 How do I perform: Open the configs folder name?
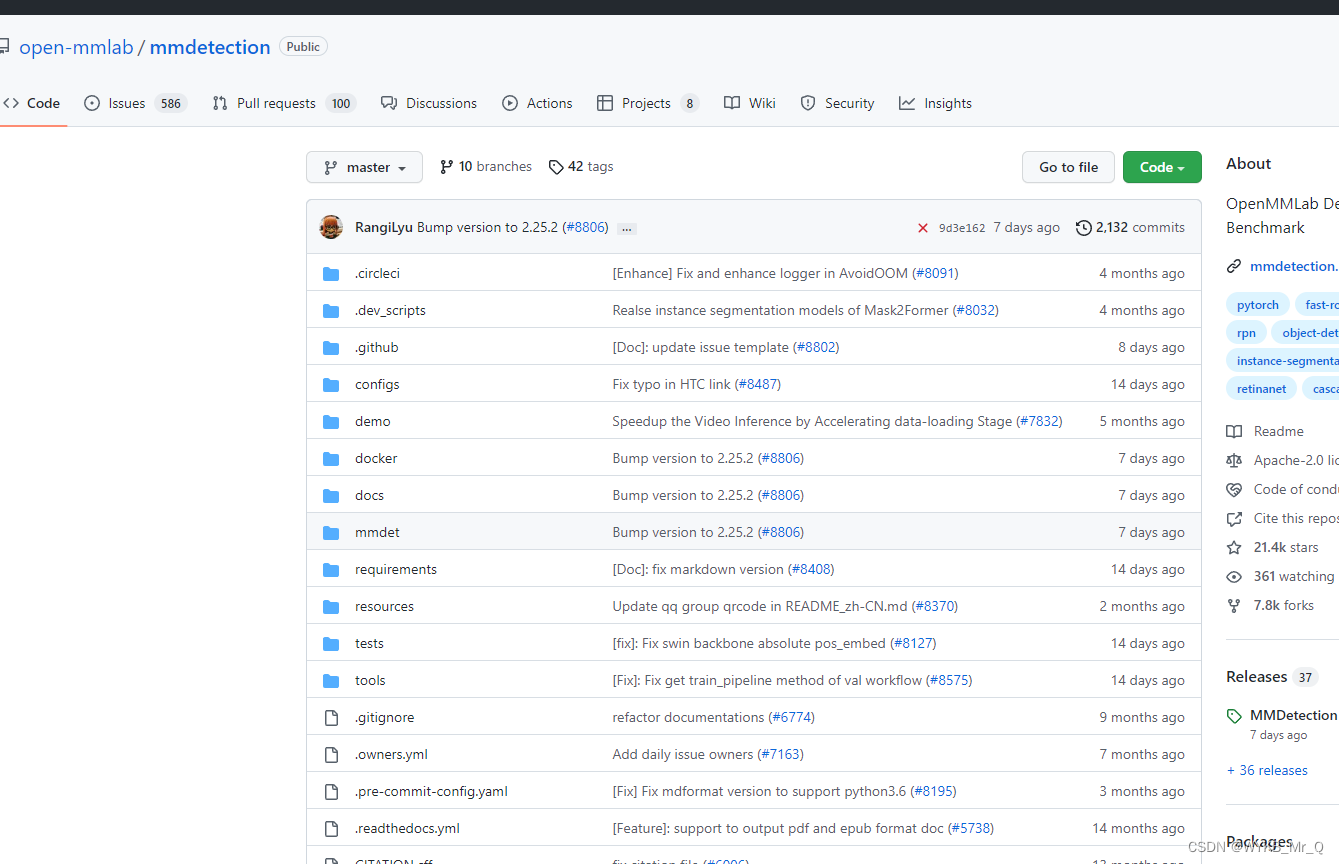point(377,384)
